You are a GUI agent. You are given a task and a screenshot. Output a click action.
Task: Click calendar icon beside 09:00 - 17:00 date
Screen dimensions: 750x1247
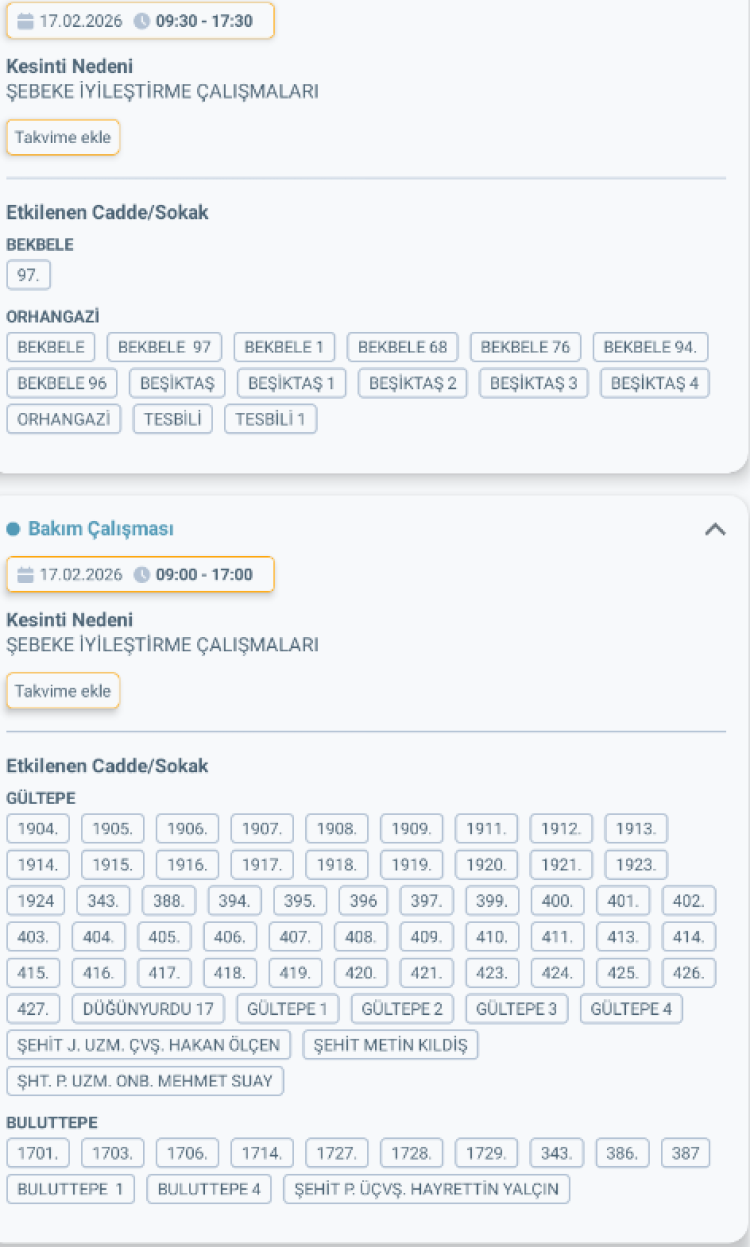[x=26, y=575]
